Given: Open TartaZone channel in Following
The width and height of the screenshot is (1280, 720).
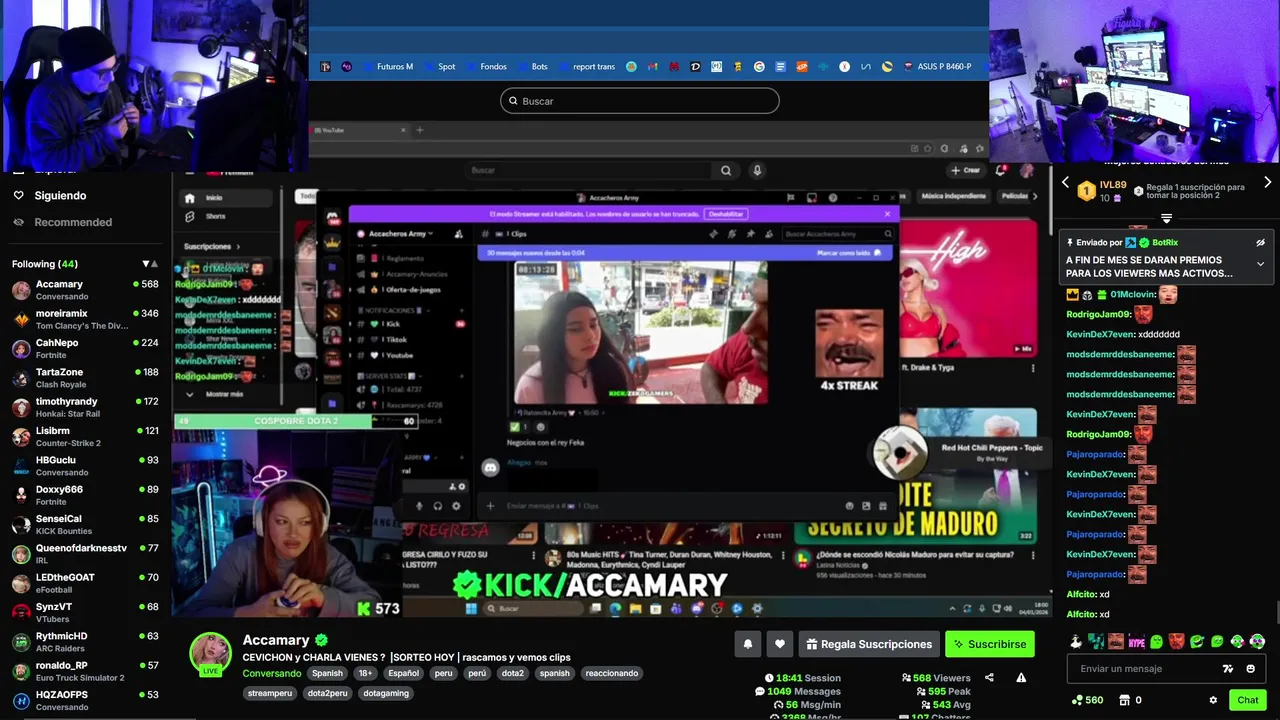Looking at the screenshot, I should (85, 378).
